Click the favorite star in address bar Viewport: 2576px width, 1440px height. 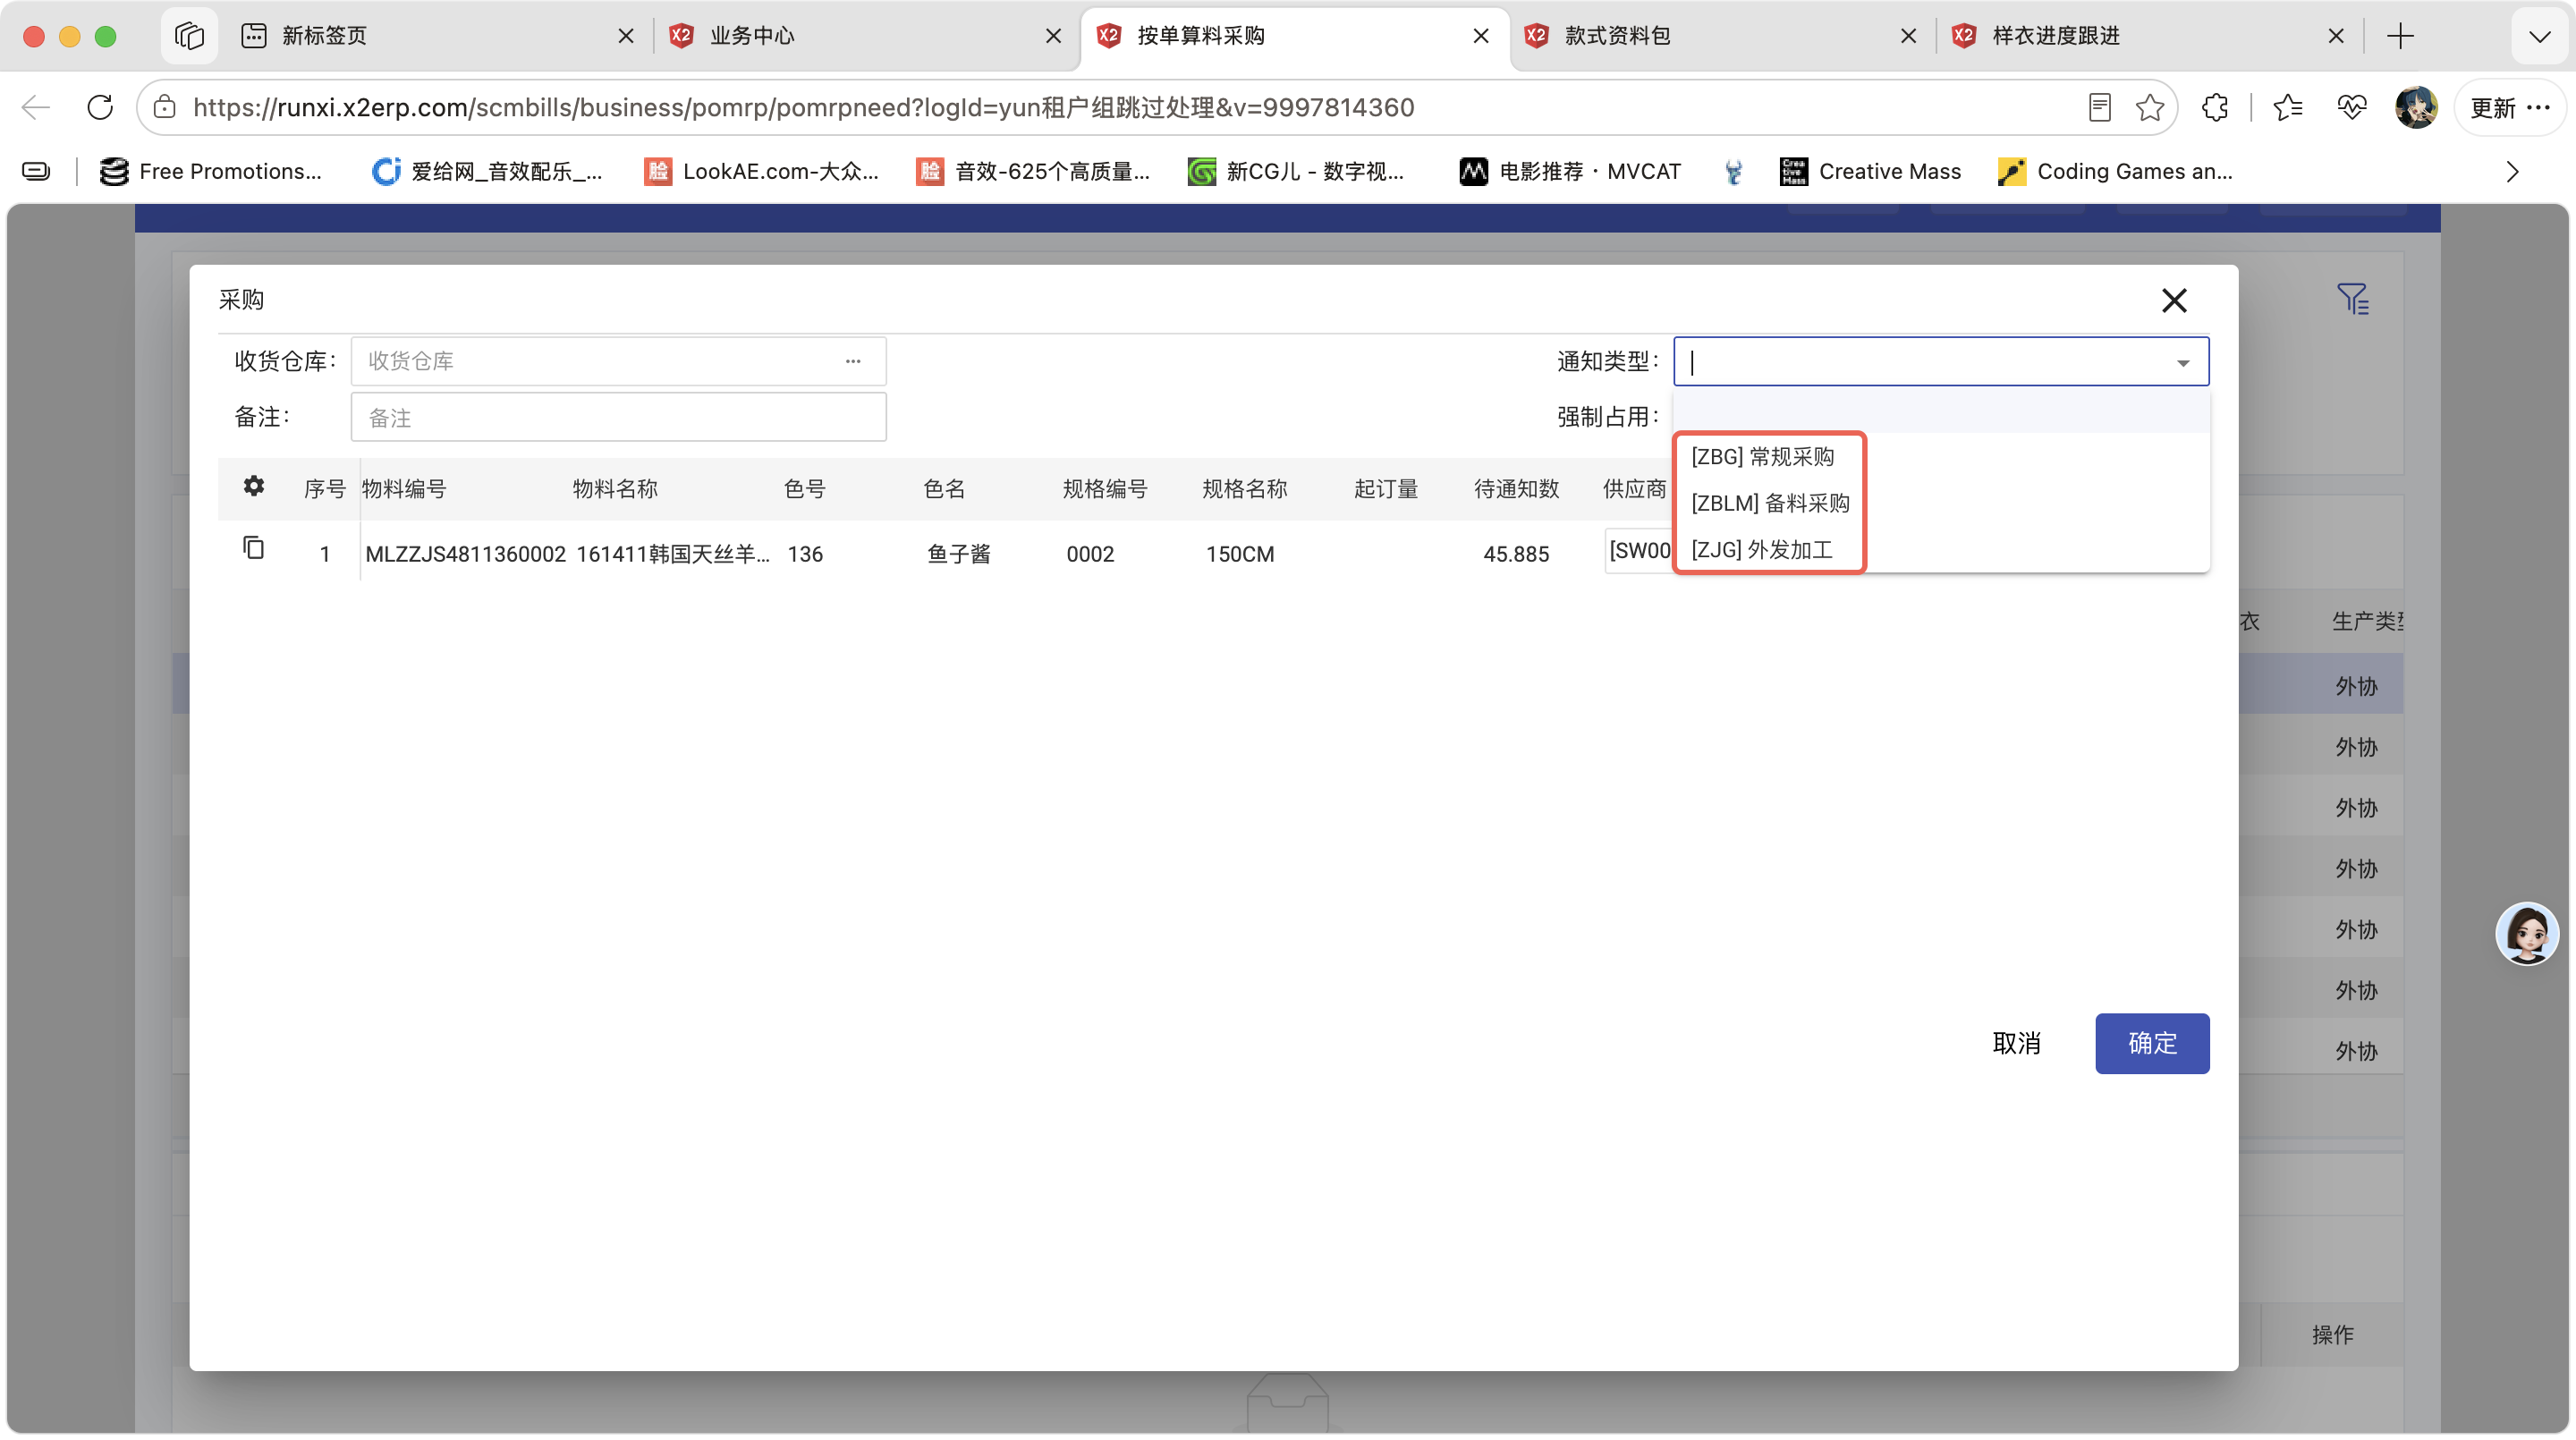2149,108
